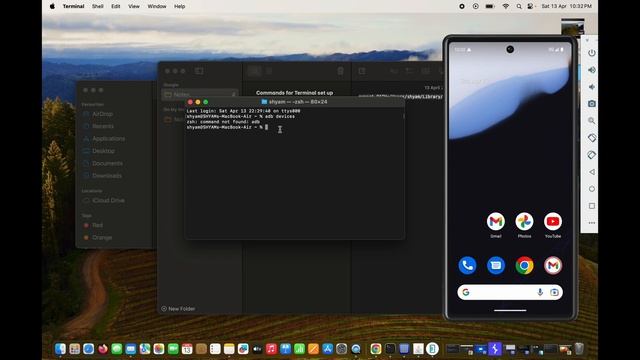Screen dimensions: 640x360
Task: Select the Orange tag in Finder sidebar
Action: 102,237
